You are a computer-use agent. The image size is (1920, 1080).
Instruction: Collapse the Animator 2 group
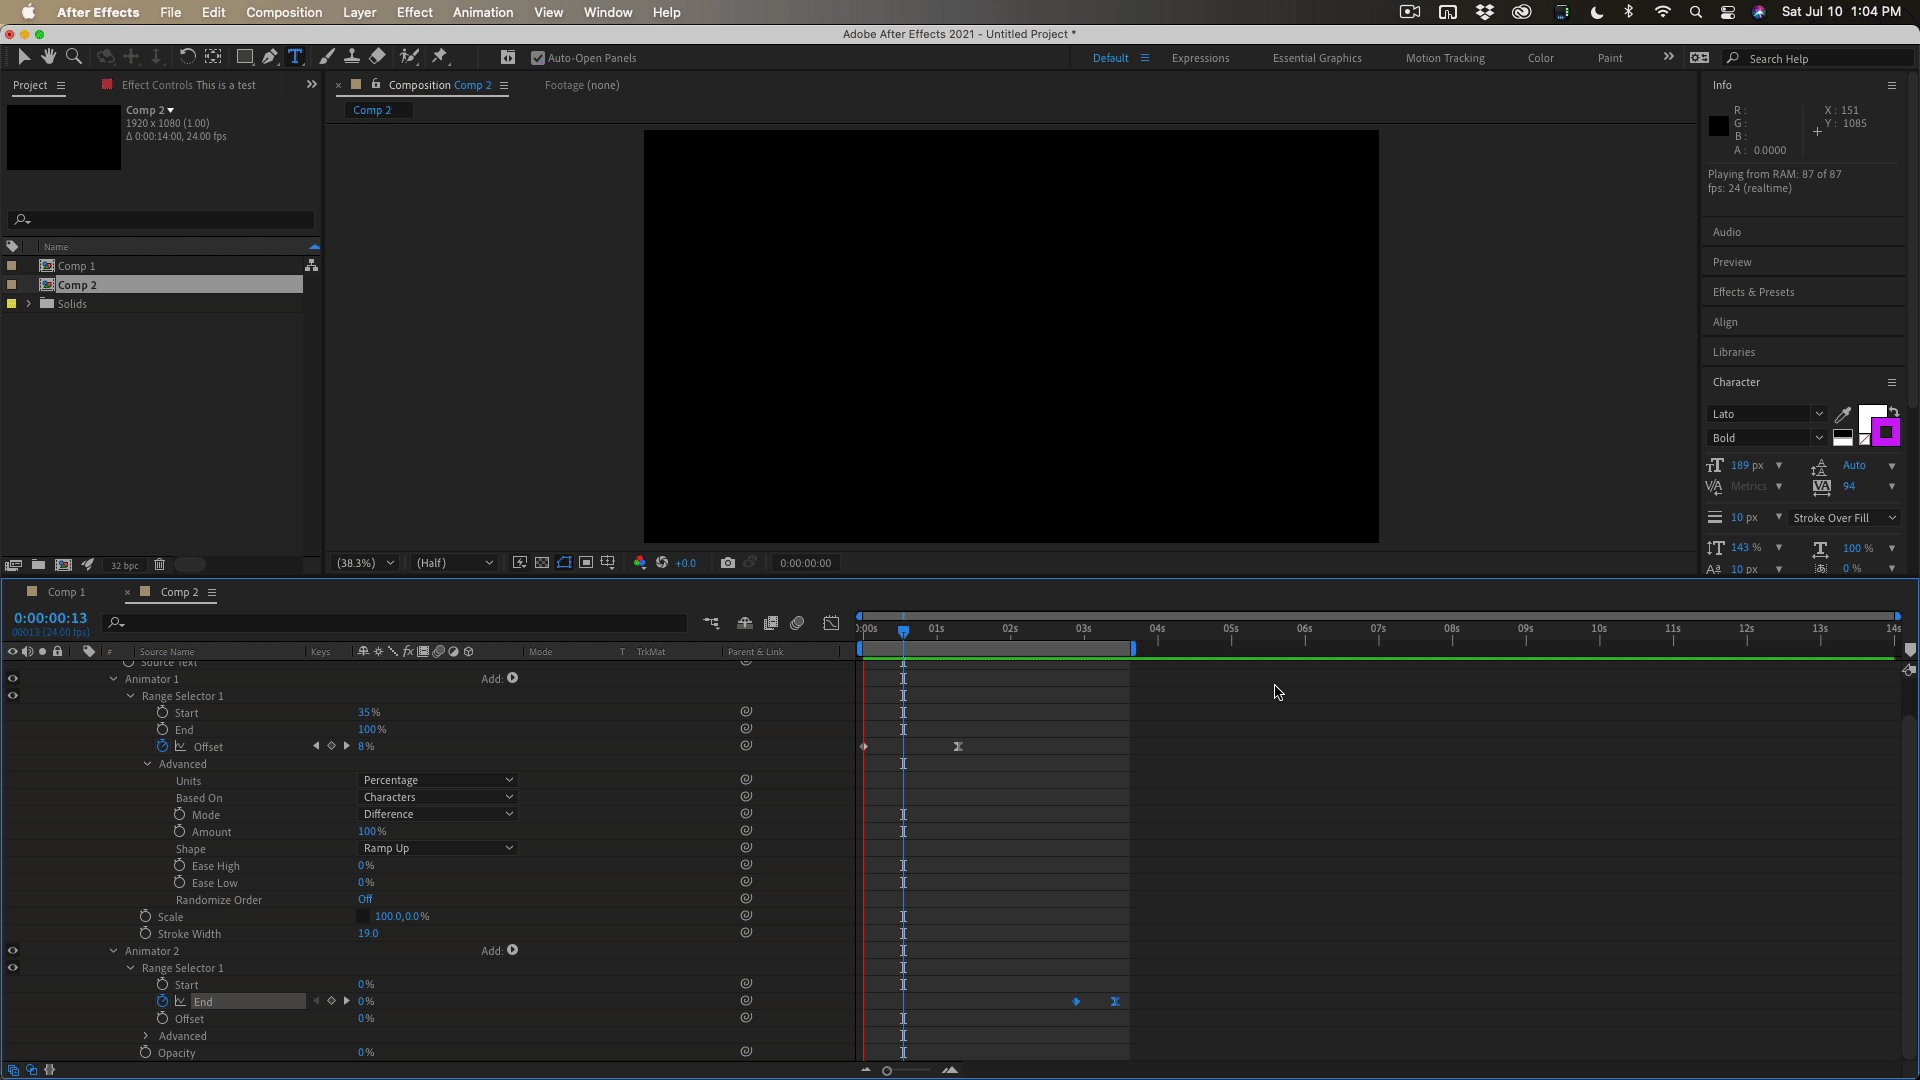(x=114, y=951)
